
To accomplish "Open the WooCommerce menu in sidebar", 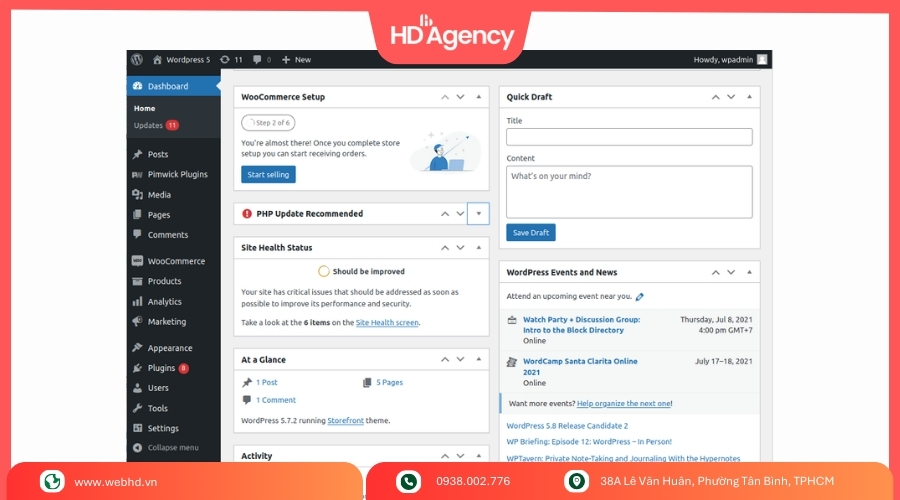I will click(176, 261).
